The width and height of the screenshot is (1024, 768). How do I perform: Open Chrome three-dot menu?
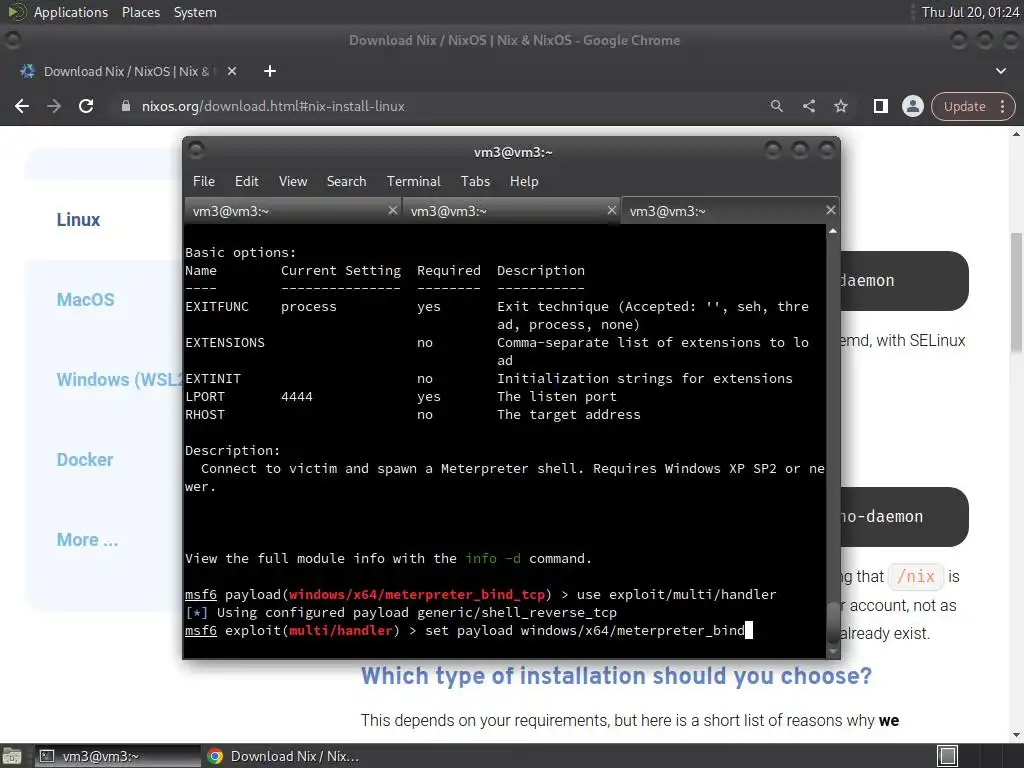(x=1002, y=106)
